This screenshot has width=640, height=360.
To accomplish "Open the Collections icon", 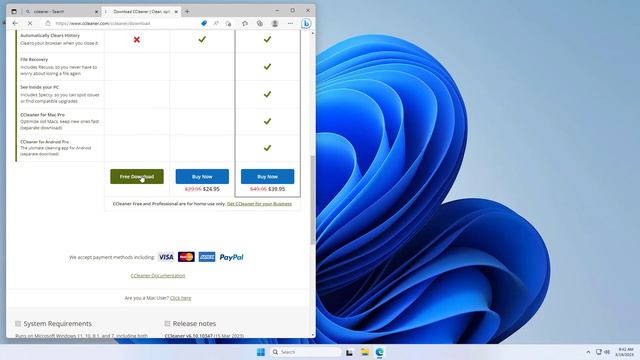I will [260, 23].
